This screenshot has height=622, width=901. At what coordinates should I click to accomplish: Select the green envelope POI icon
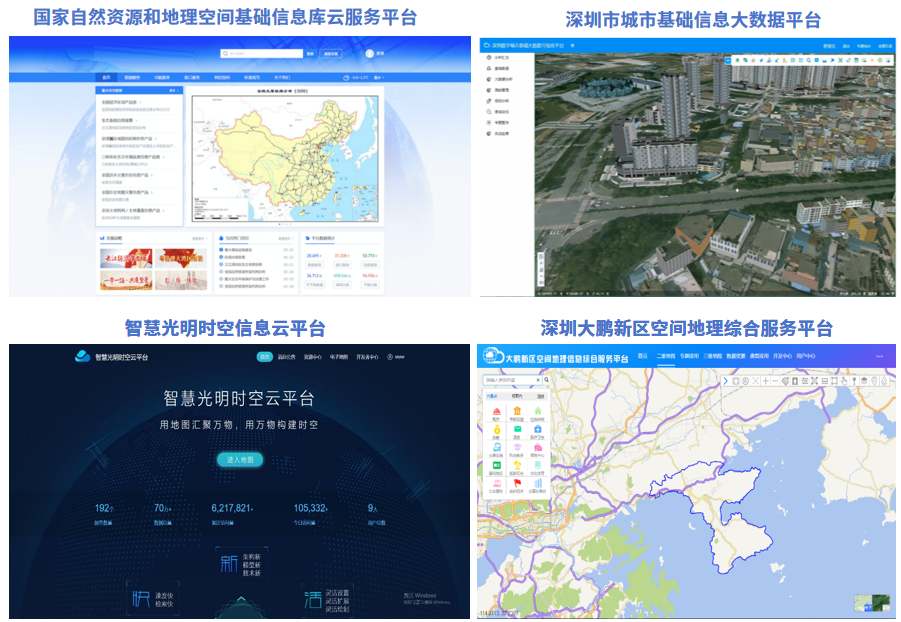click(x=517, y=430)
